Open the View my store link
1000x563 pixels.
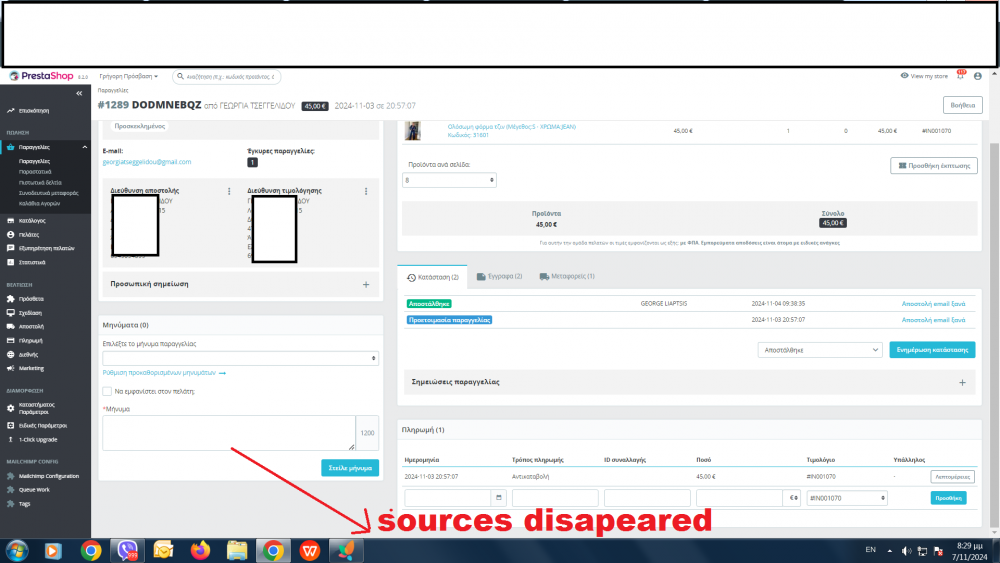tap(924, 76)
